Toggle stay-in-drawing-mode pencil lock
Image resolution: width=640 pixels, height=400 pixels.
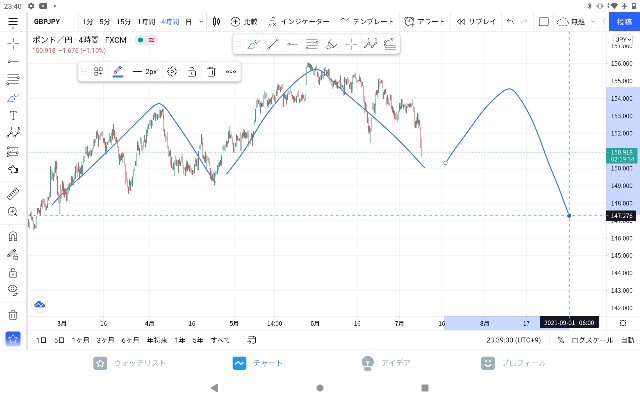tap(13, 254)
